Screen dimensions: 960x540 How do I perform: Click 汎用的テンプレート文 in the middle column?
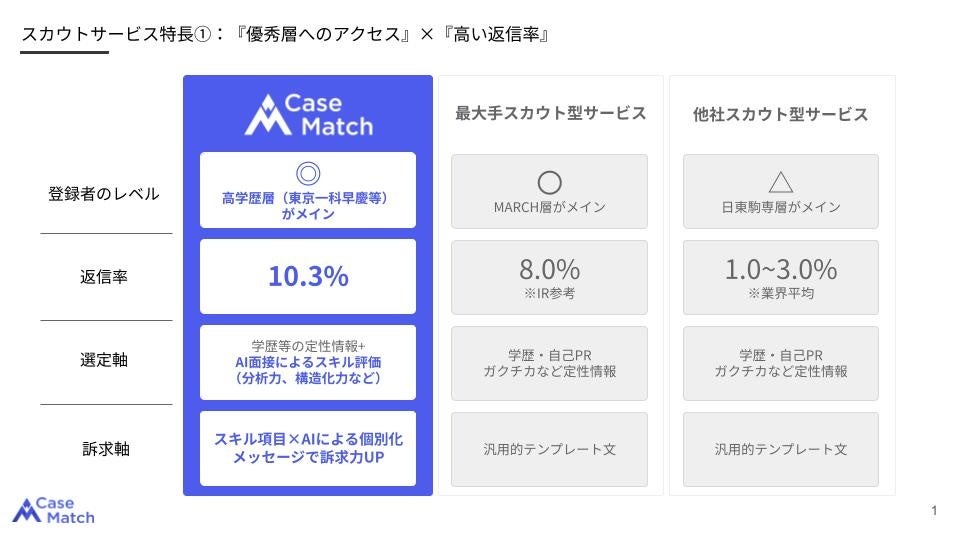pyautogui.click(x=549, y=449)
